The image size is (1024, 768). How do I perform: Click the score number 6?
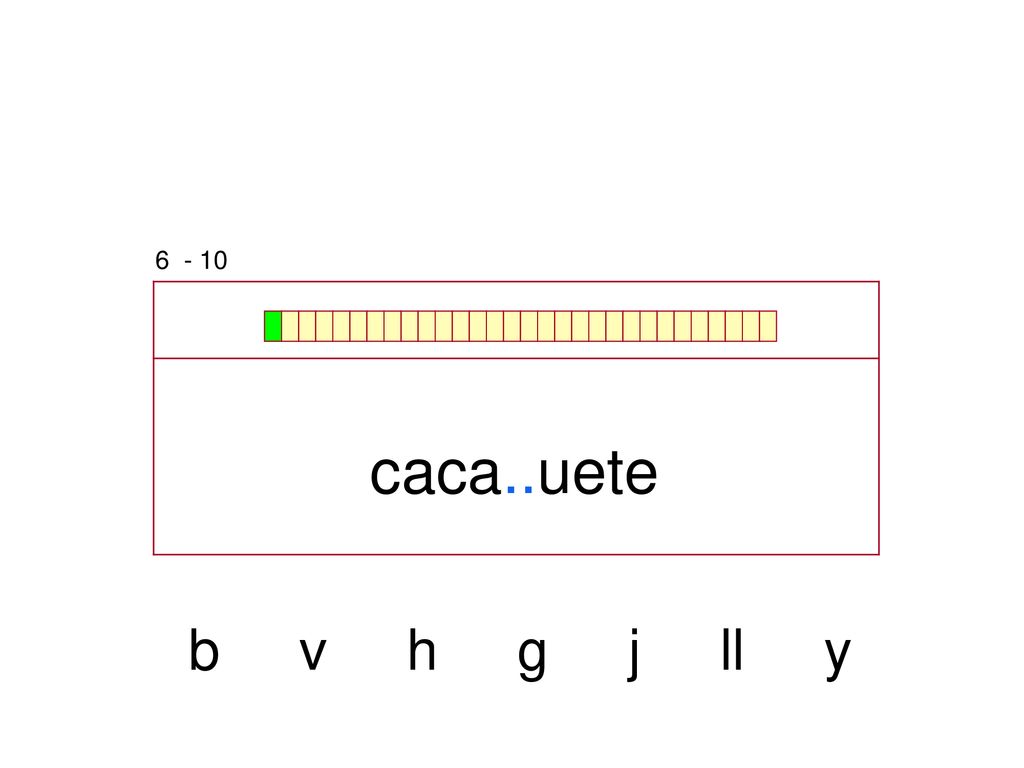162,261
